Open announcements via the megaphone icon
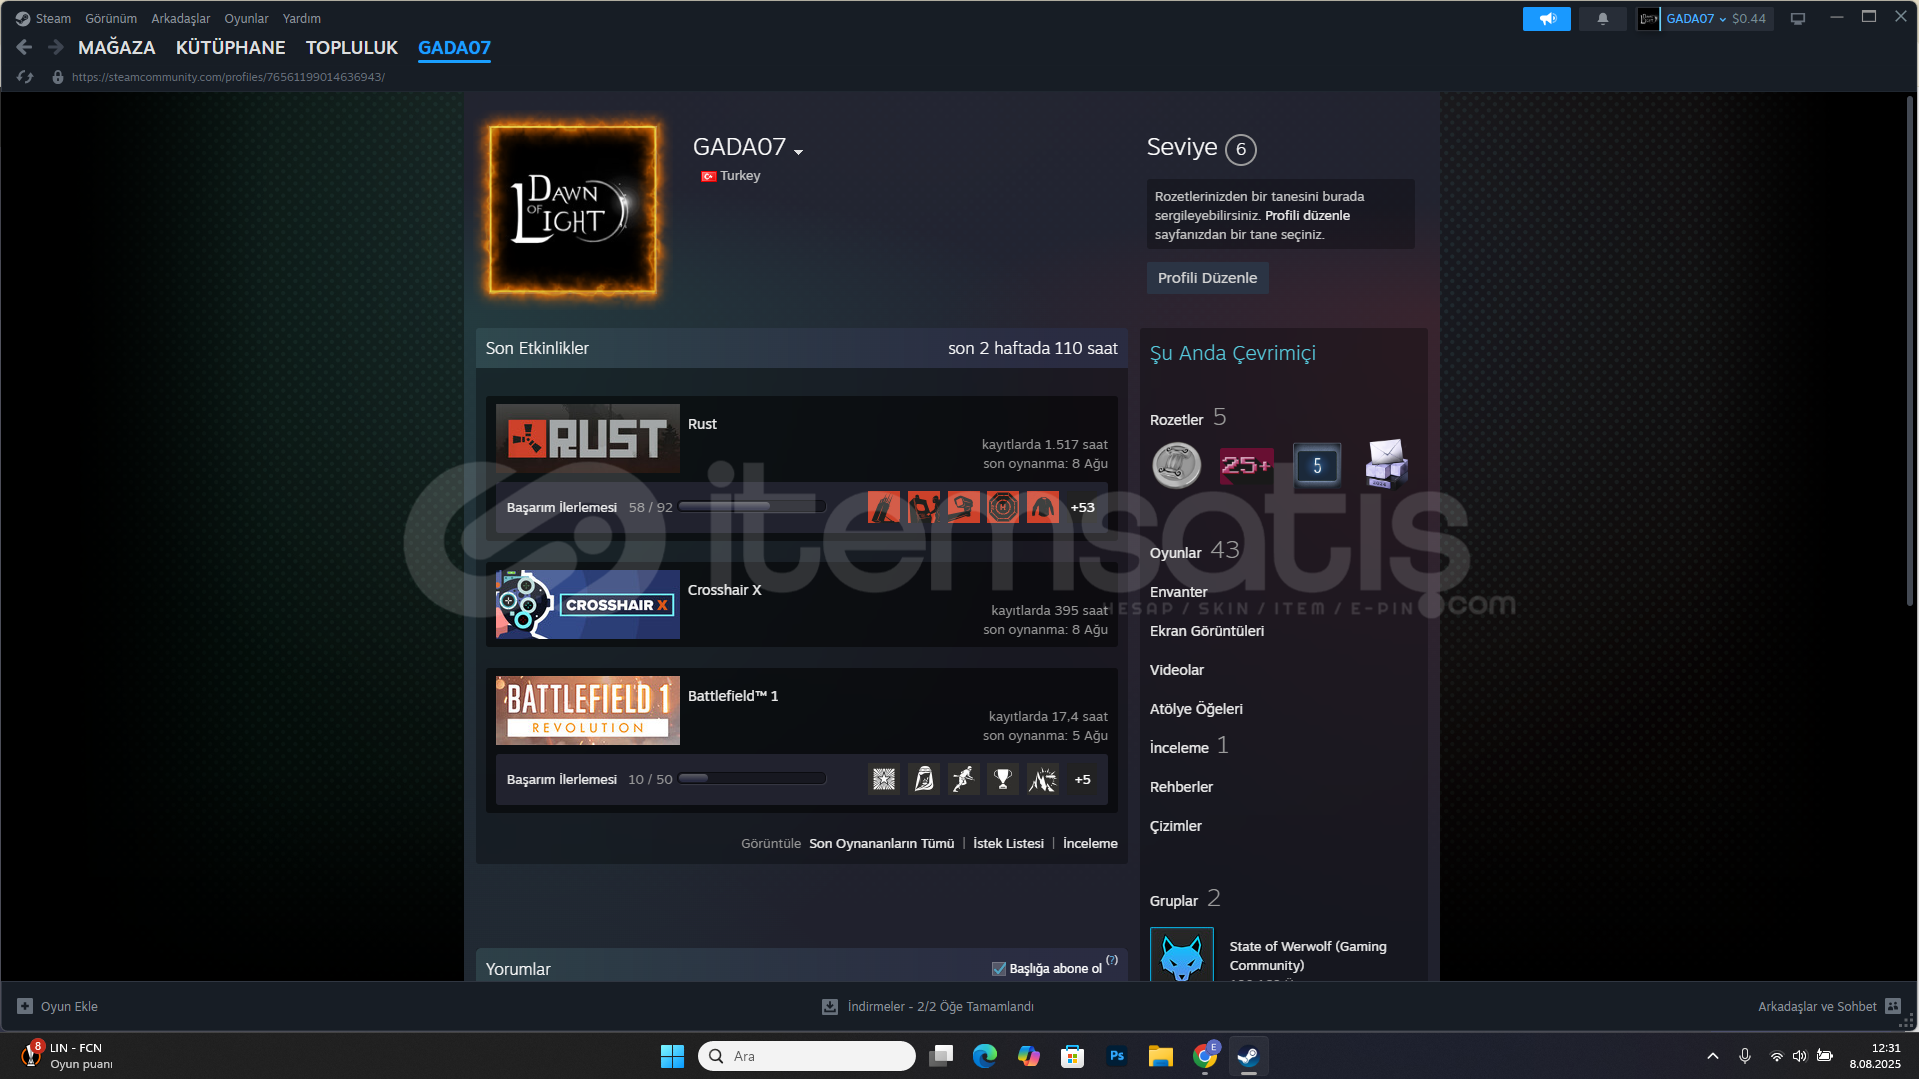 point(1546,19)
